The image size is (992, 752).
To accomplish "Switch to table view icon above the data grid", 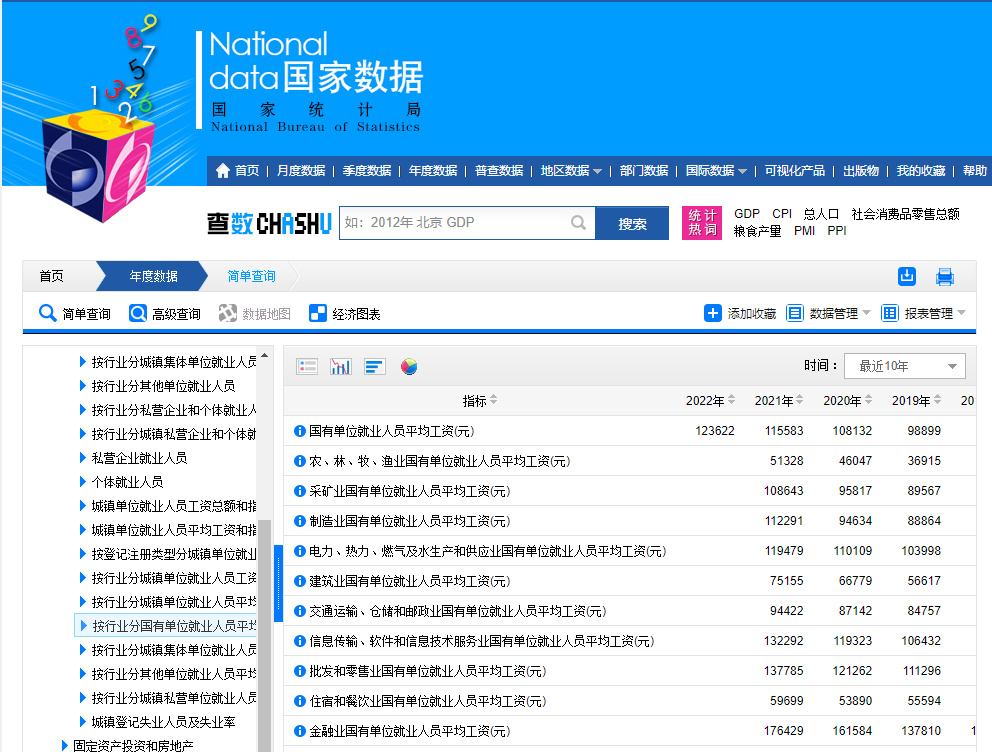I will pyautogui.click(x=307, y=365).
